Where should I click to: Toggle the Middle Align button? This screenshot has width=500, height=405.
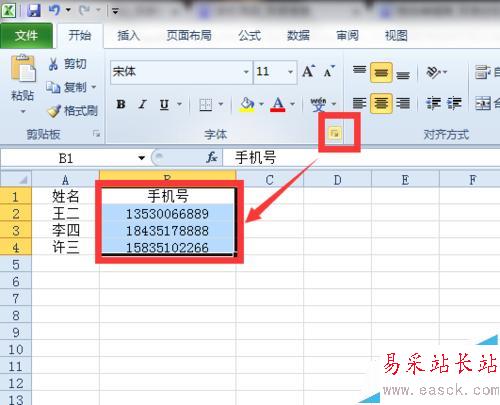[381, 72]
